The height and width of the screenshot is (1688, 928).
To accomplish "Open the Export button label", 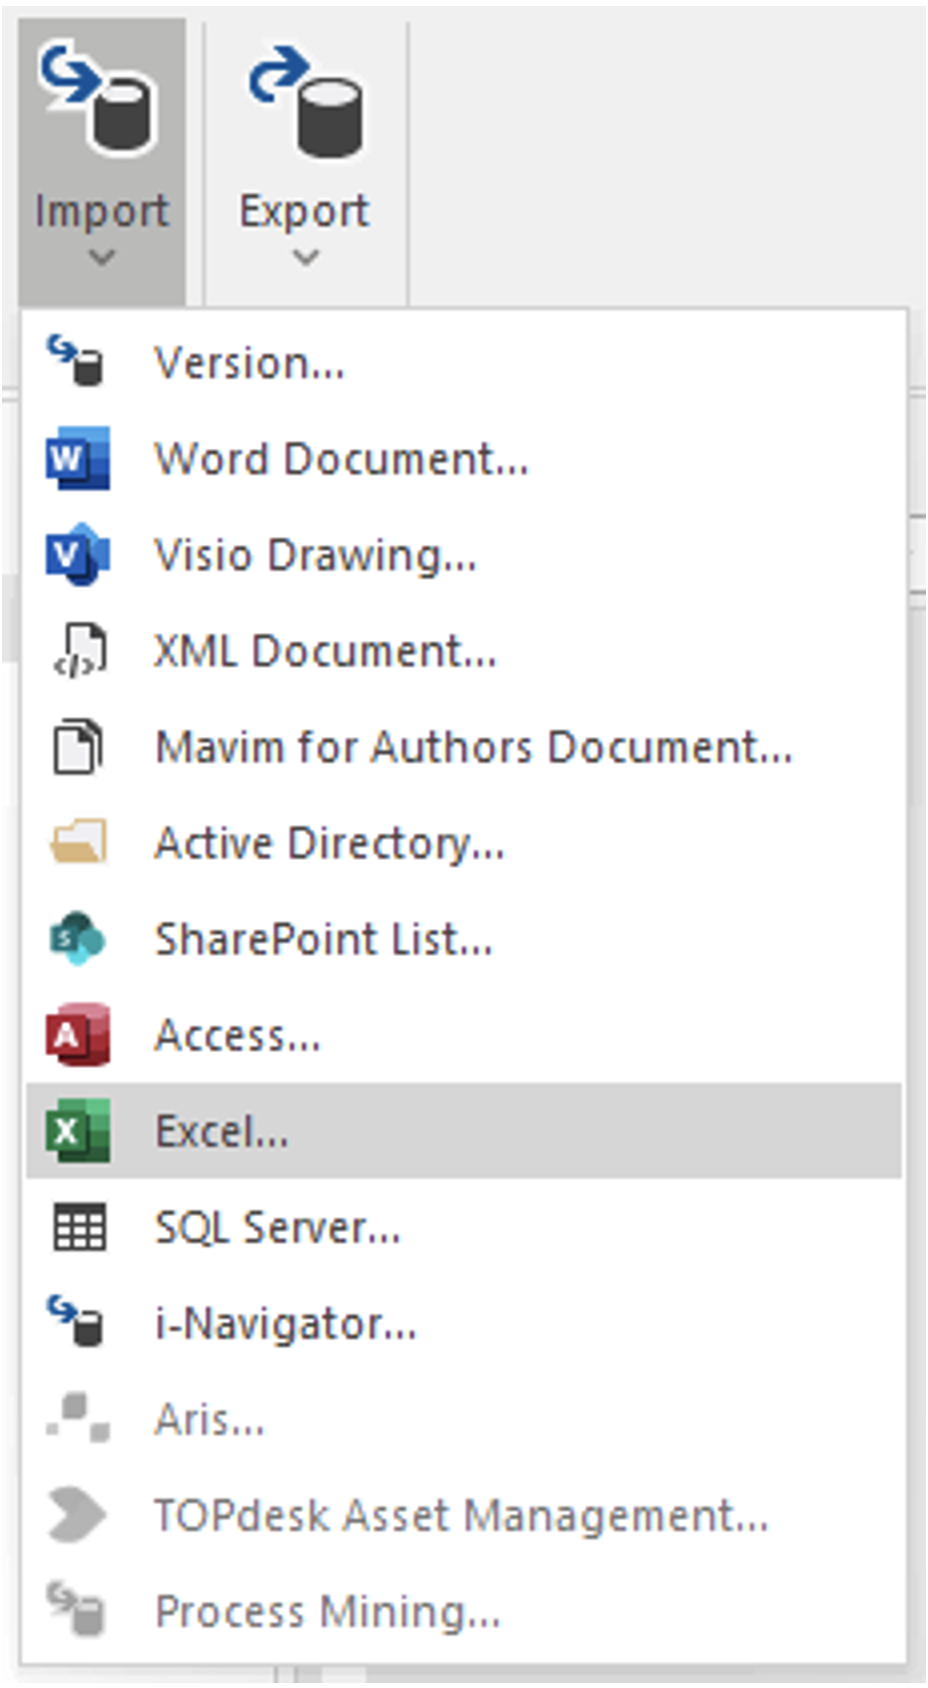I will (304, 212).
